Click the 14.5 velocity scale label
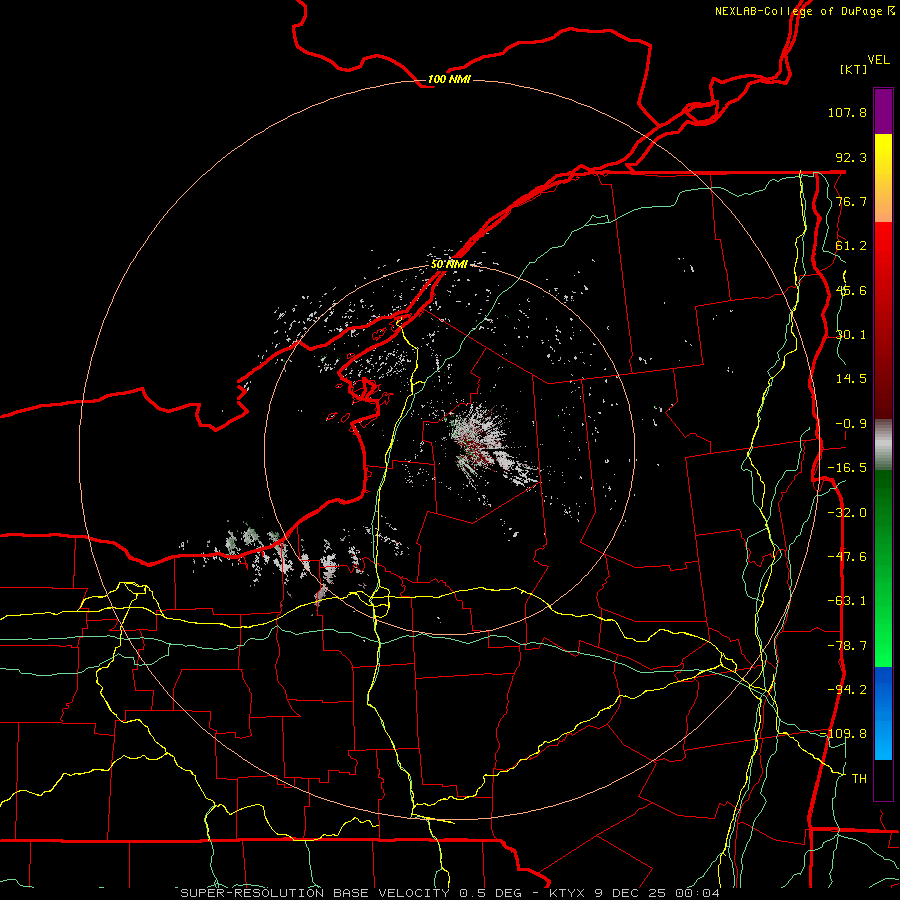This screenshot has width=900, height=900. (x=851, y=379)
